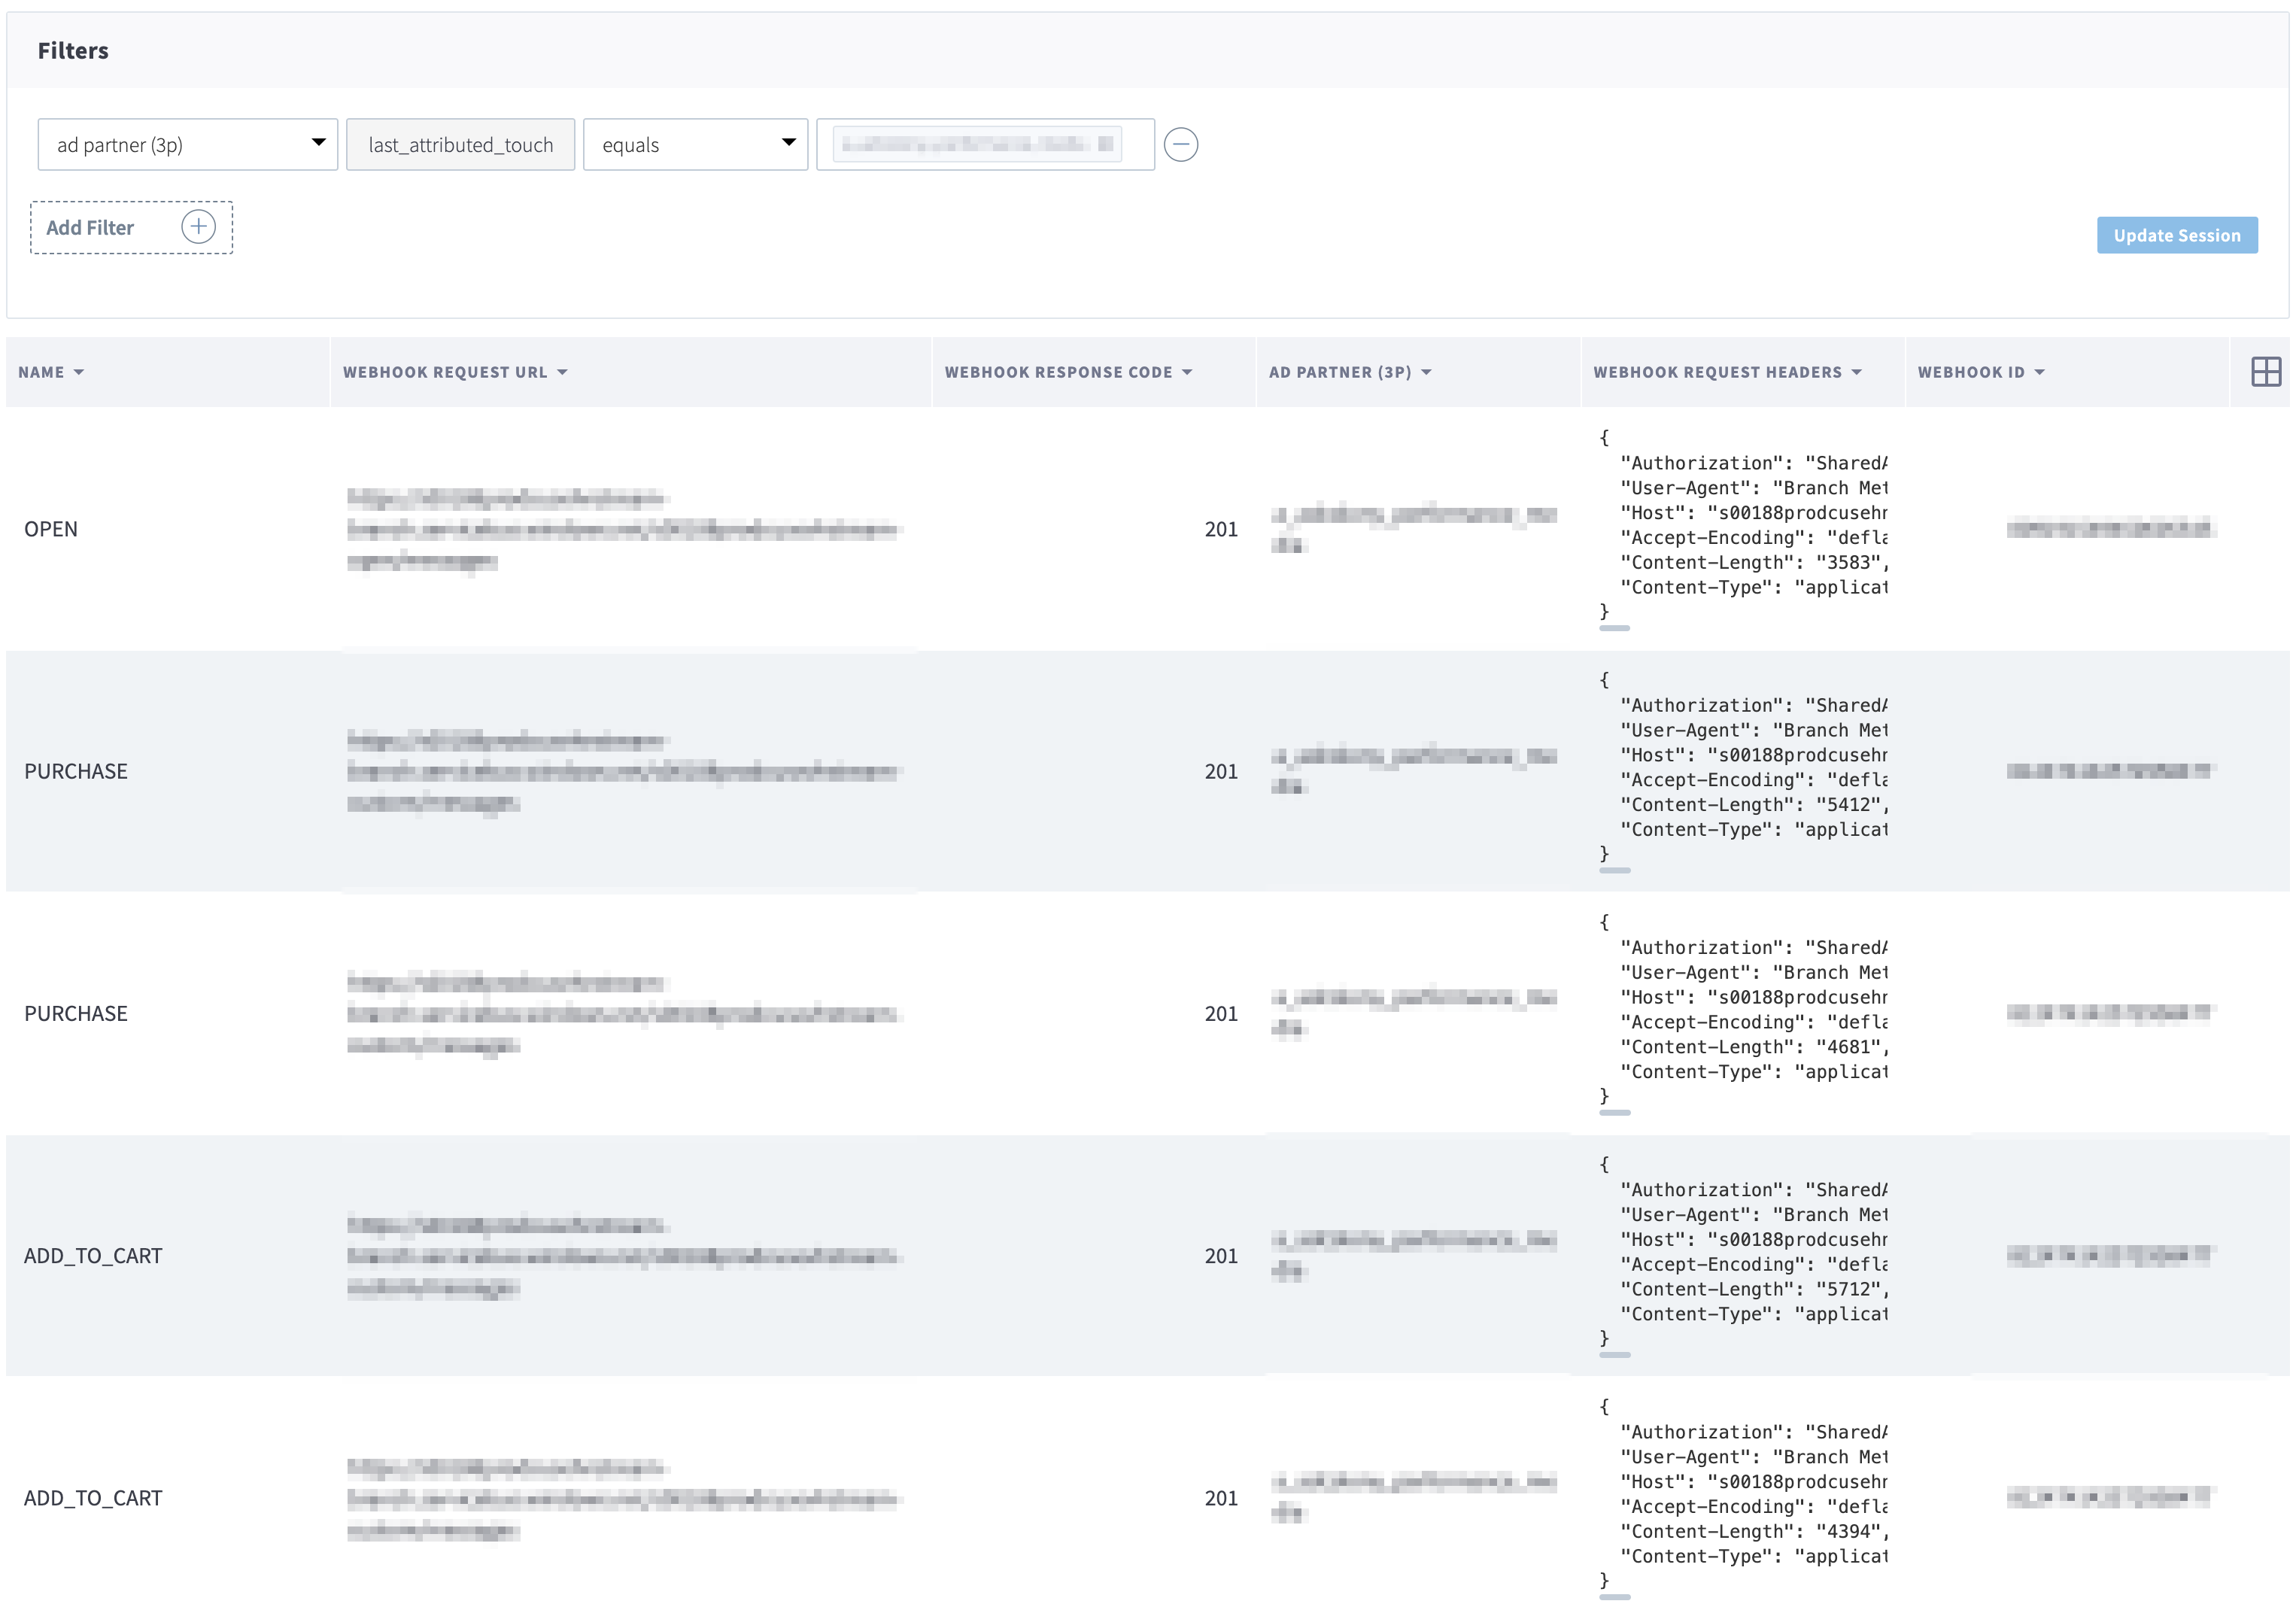Screen dimensions: 2296x1607
Task: Click sort arrow on Webhook Request Headers
Action: (x=1857, y=373)
